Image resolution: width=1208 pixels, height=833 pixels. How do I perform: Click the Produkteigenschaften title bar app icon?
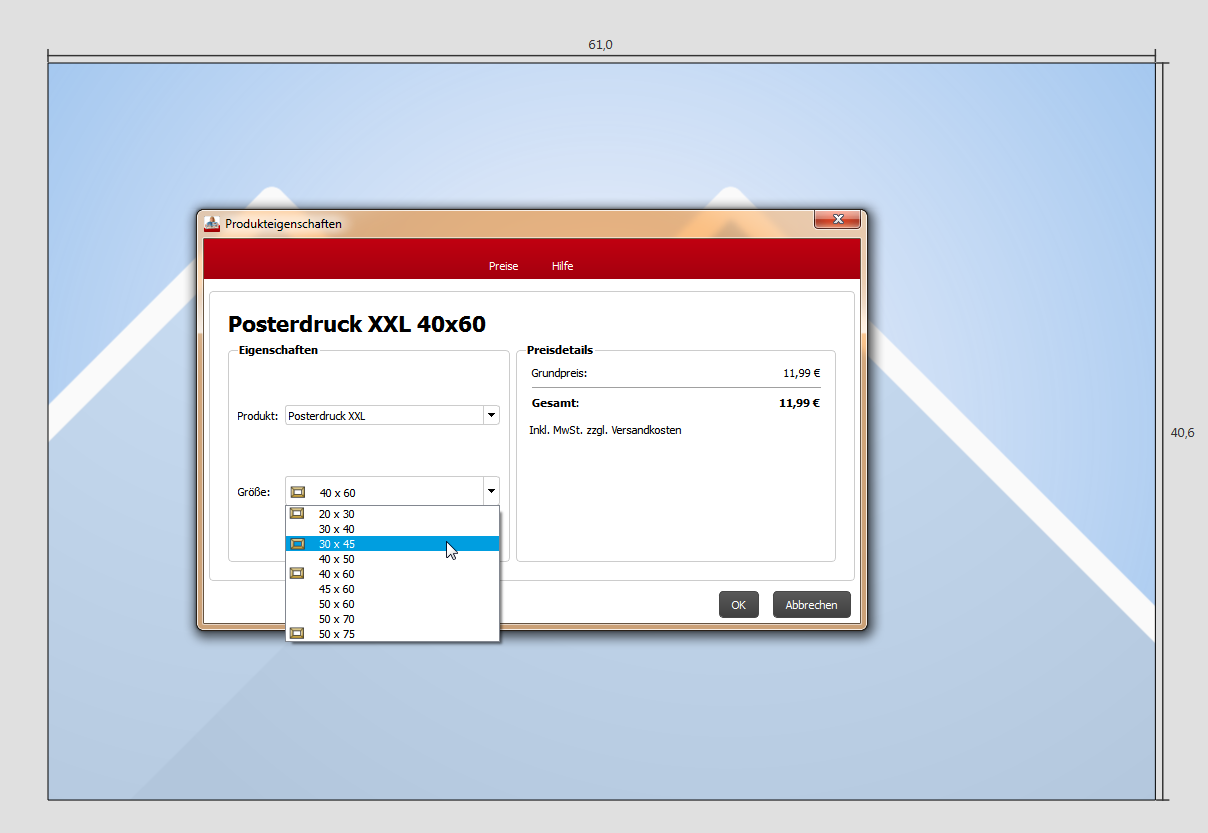[x=212, y=223]
